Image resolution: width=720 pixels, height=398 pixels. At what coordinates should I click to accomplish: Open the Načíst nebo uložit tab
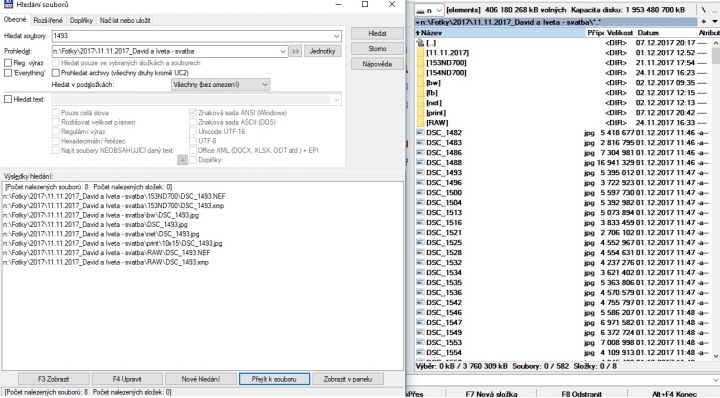click(125, 21)
